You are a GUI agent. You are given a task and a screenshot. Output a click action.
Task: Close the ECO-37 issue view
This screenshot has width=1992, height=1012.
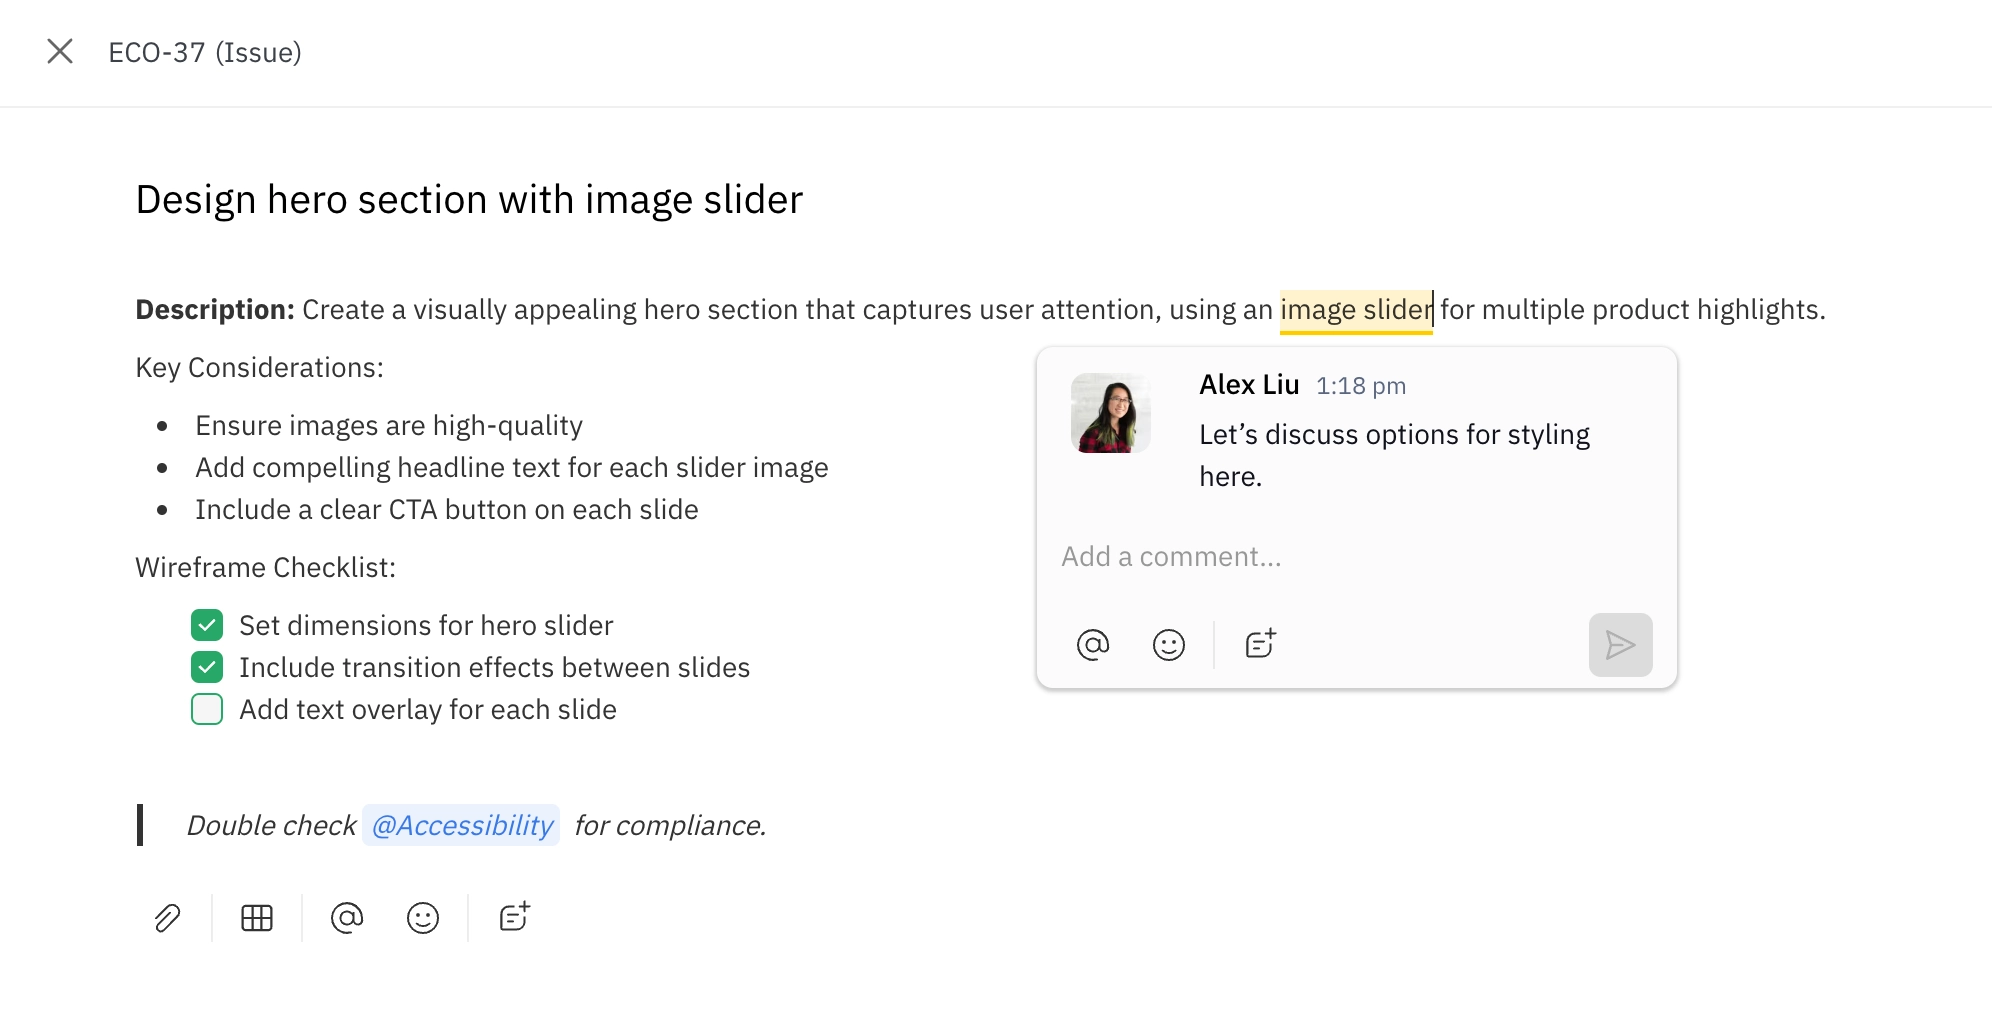pos(61,51)
